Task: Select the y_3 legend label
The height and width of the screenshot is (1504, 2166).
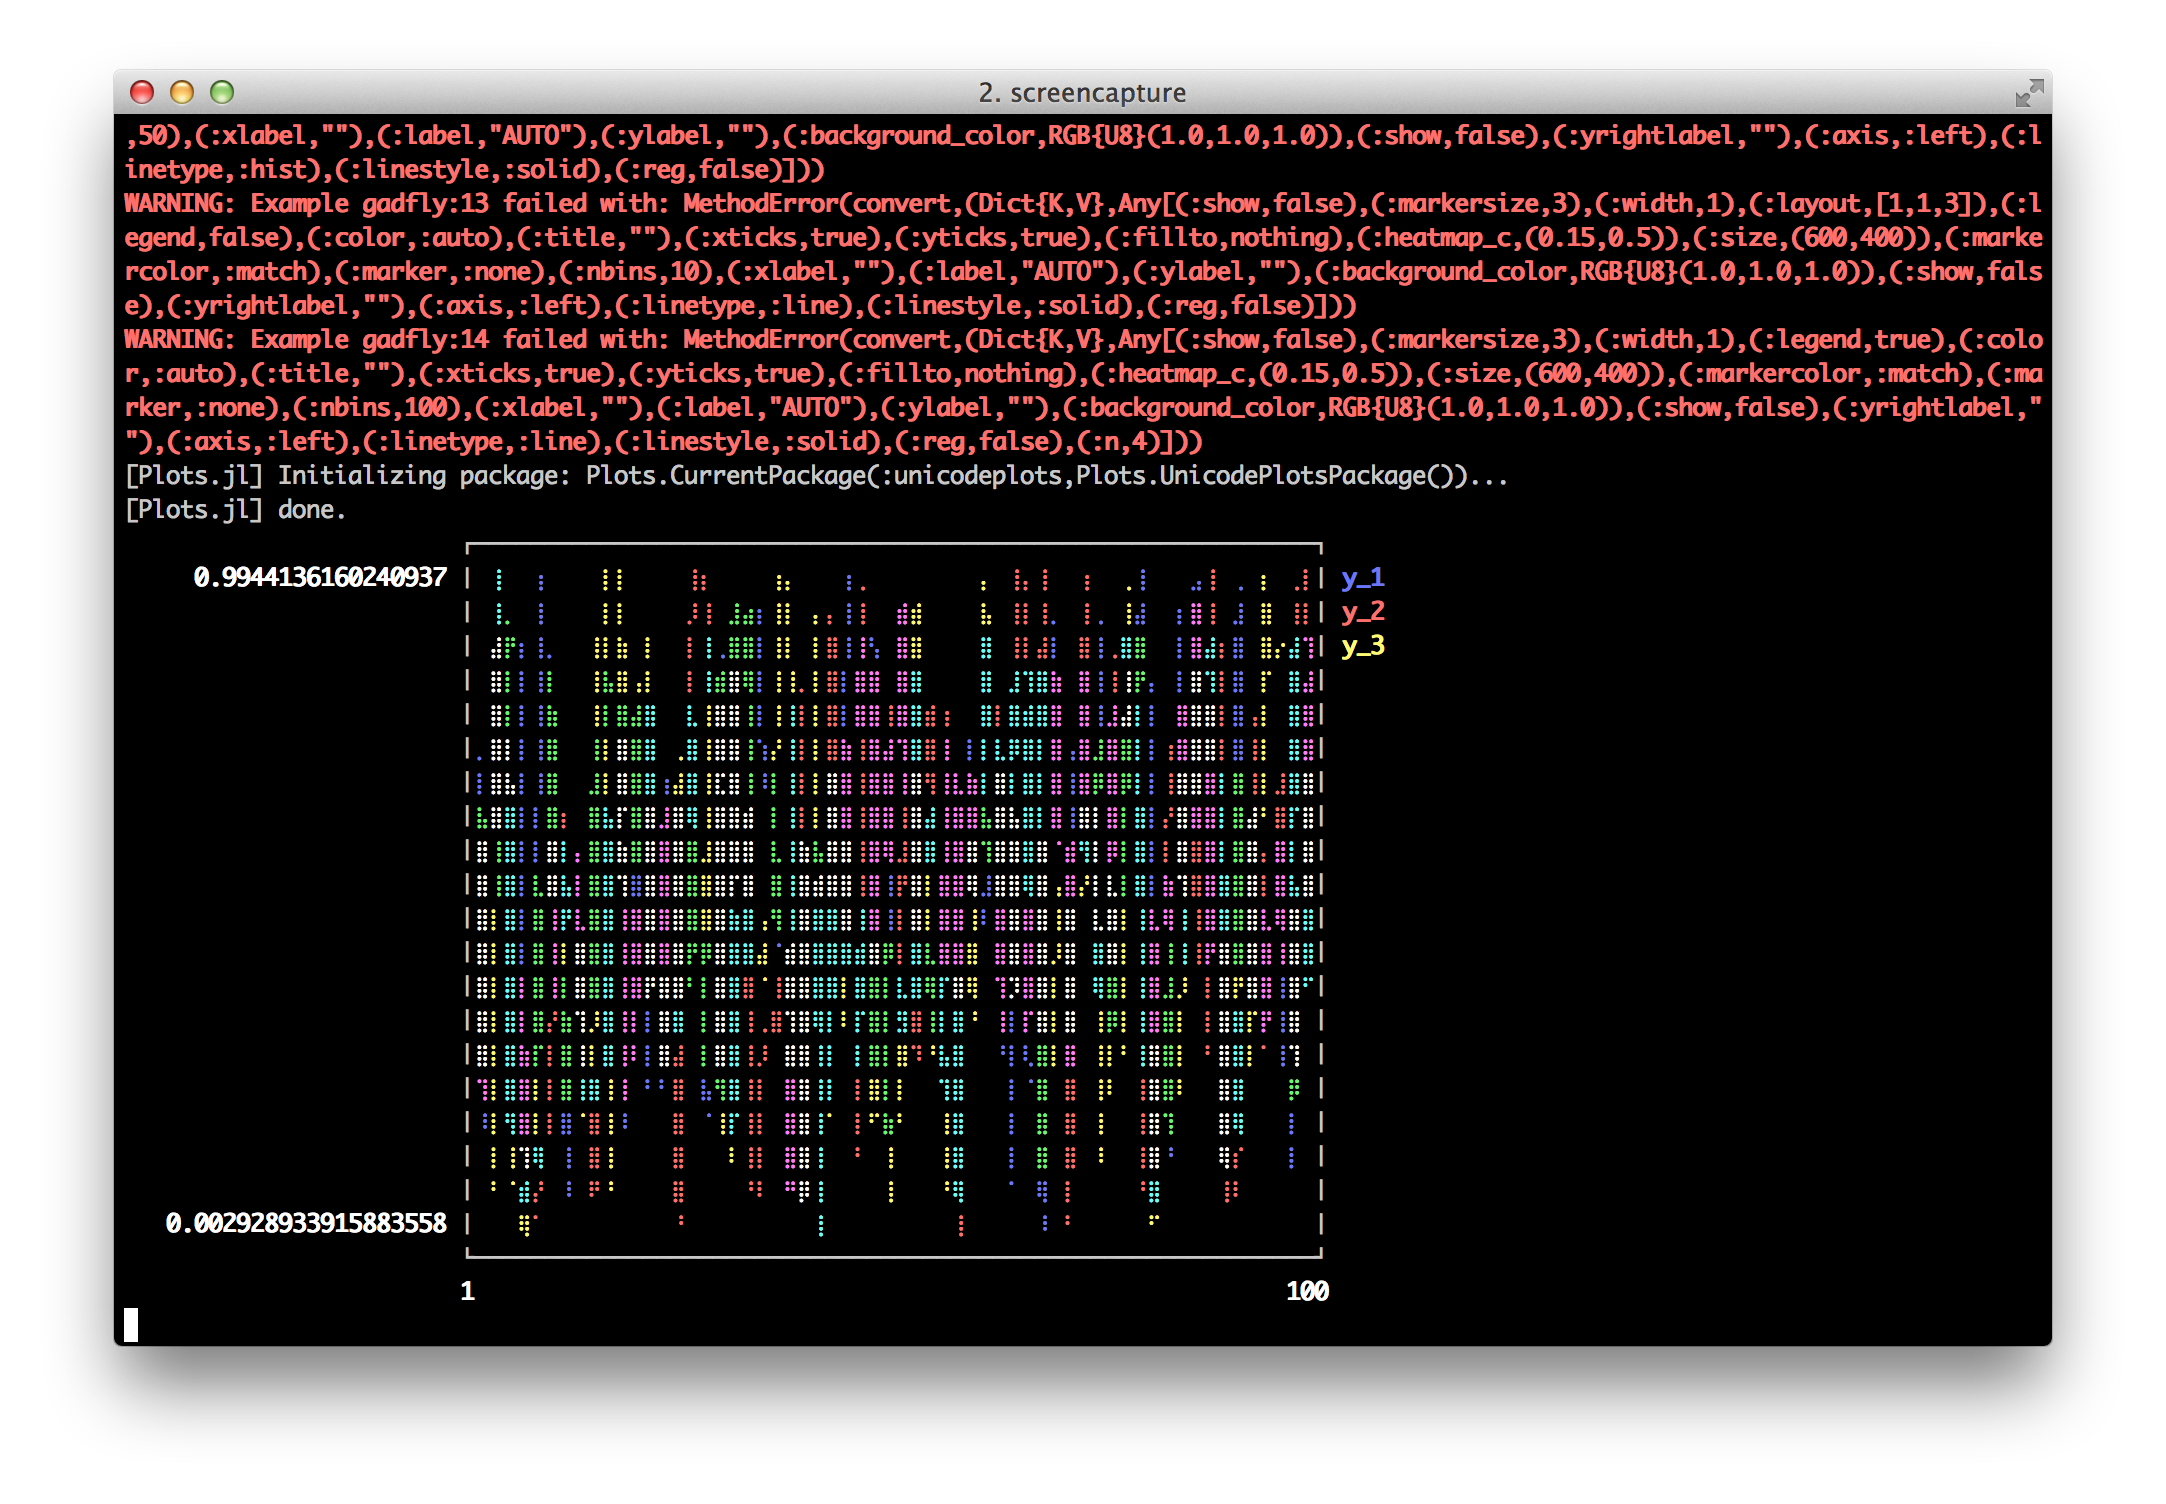Action: coord(1362,646)
